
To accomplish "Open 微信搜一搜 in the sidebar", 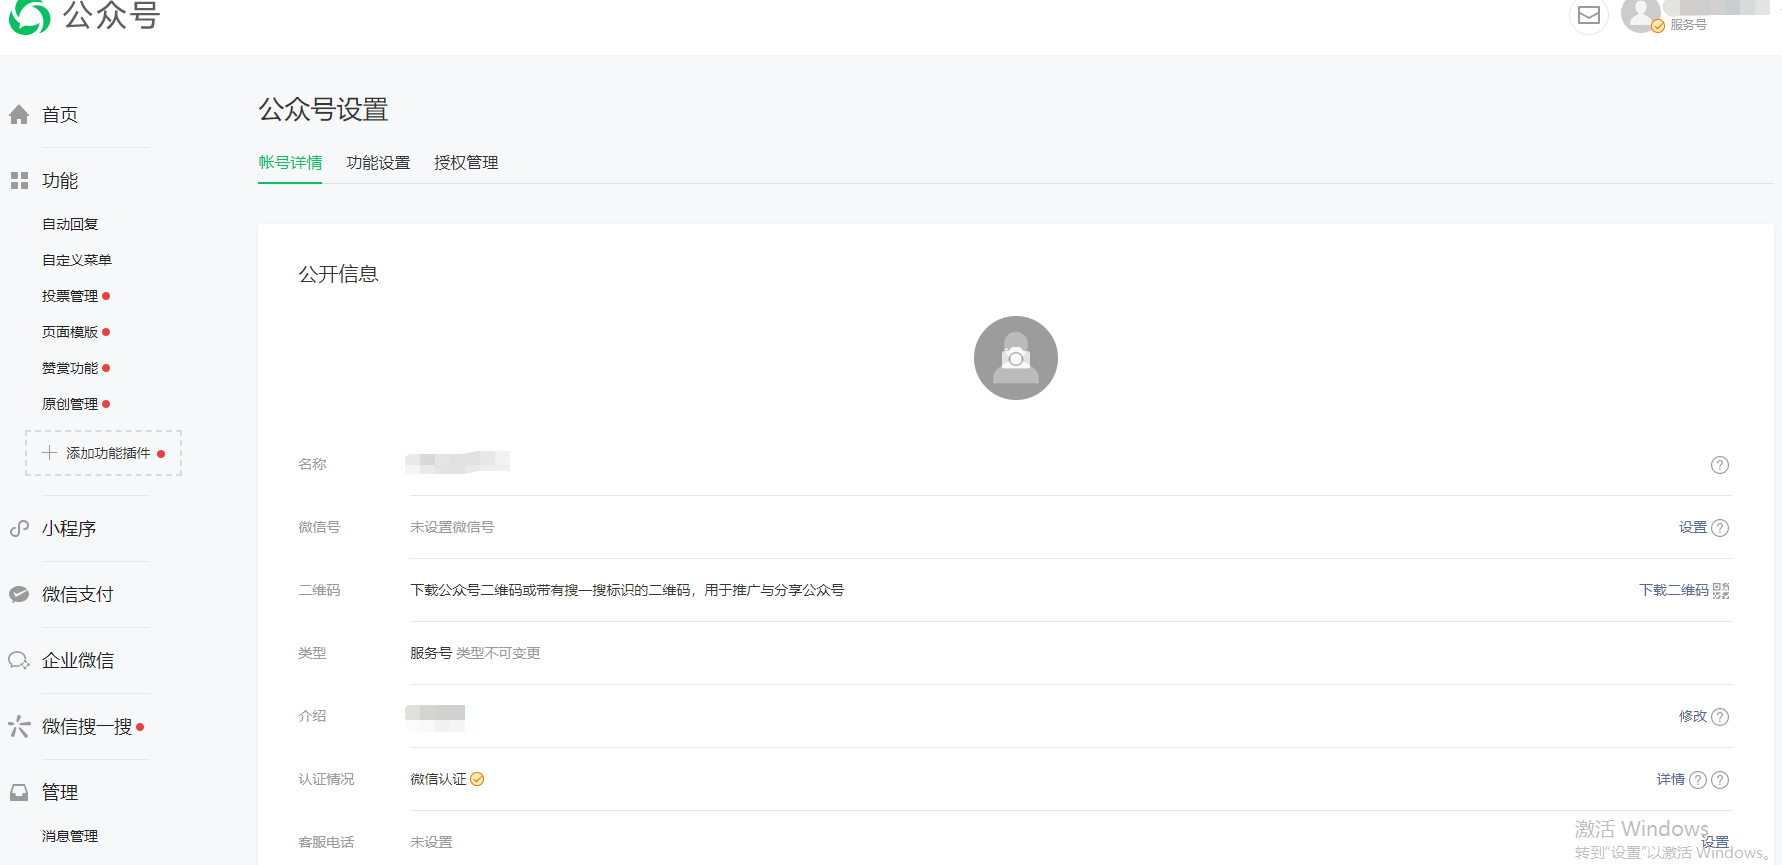I will [x=87, y=727].
